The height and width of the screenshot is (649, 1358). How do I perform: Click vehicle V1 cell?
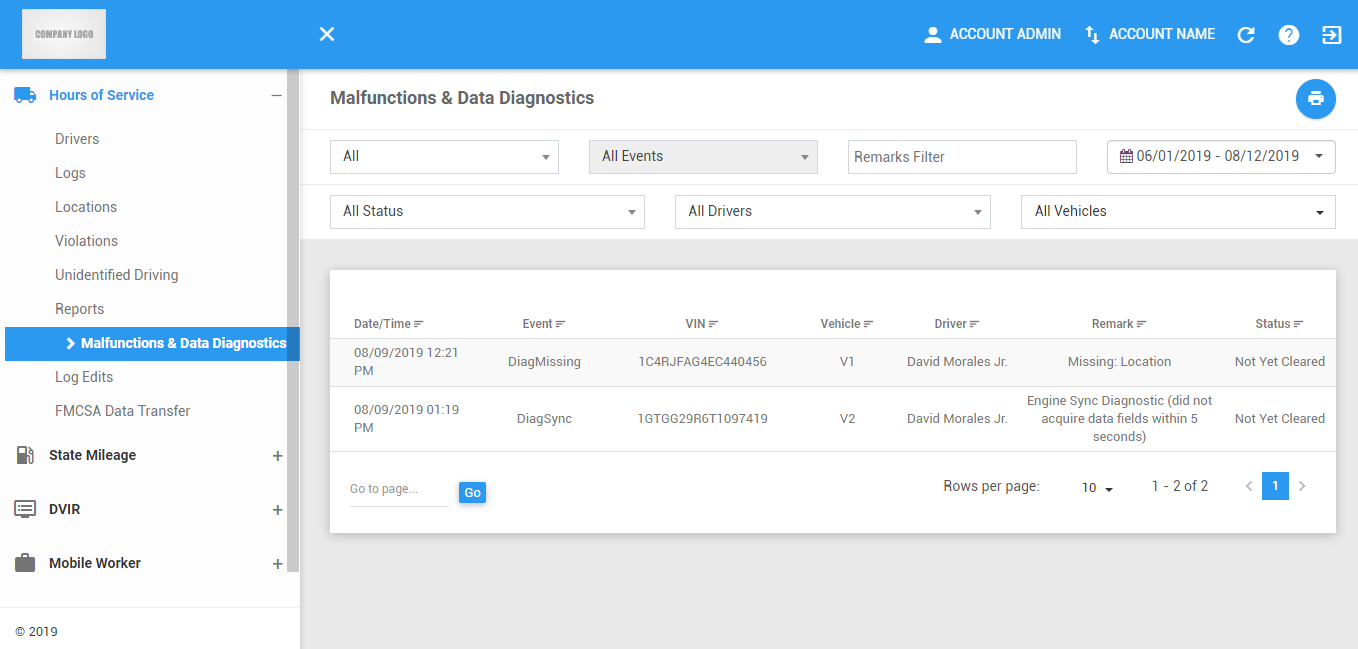click(847, 362)
